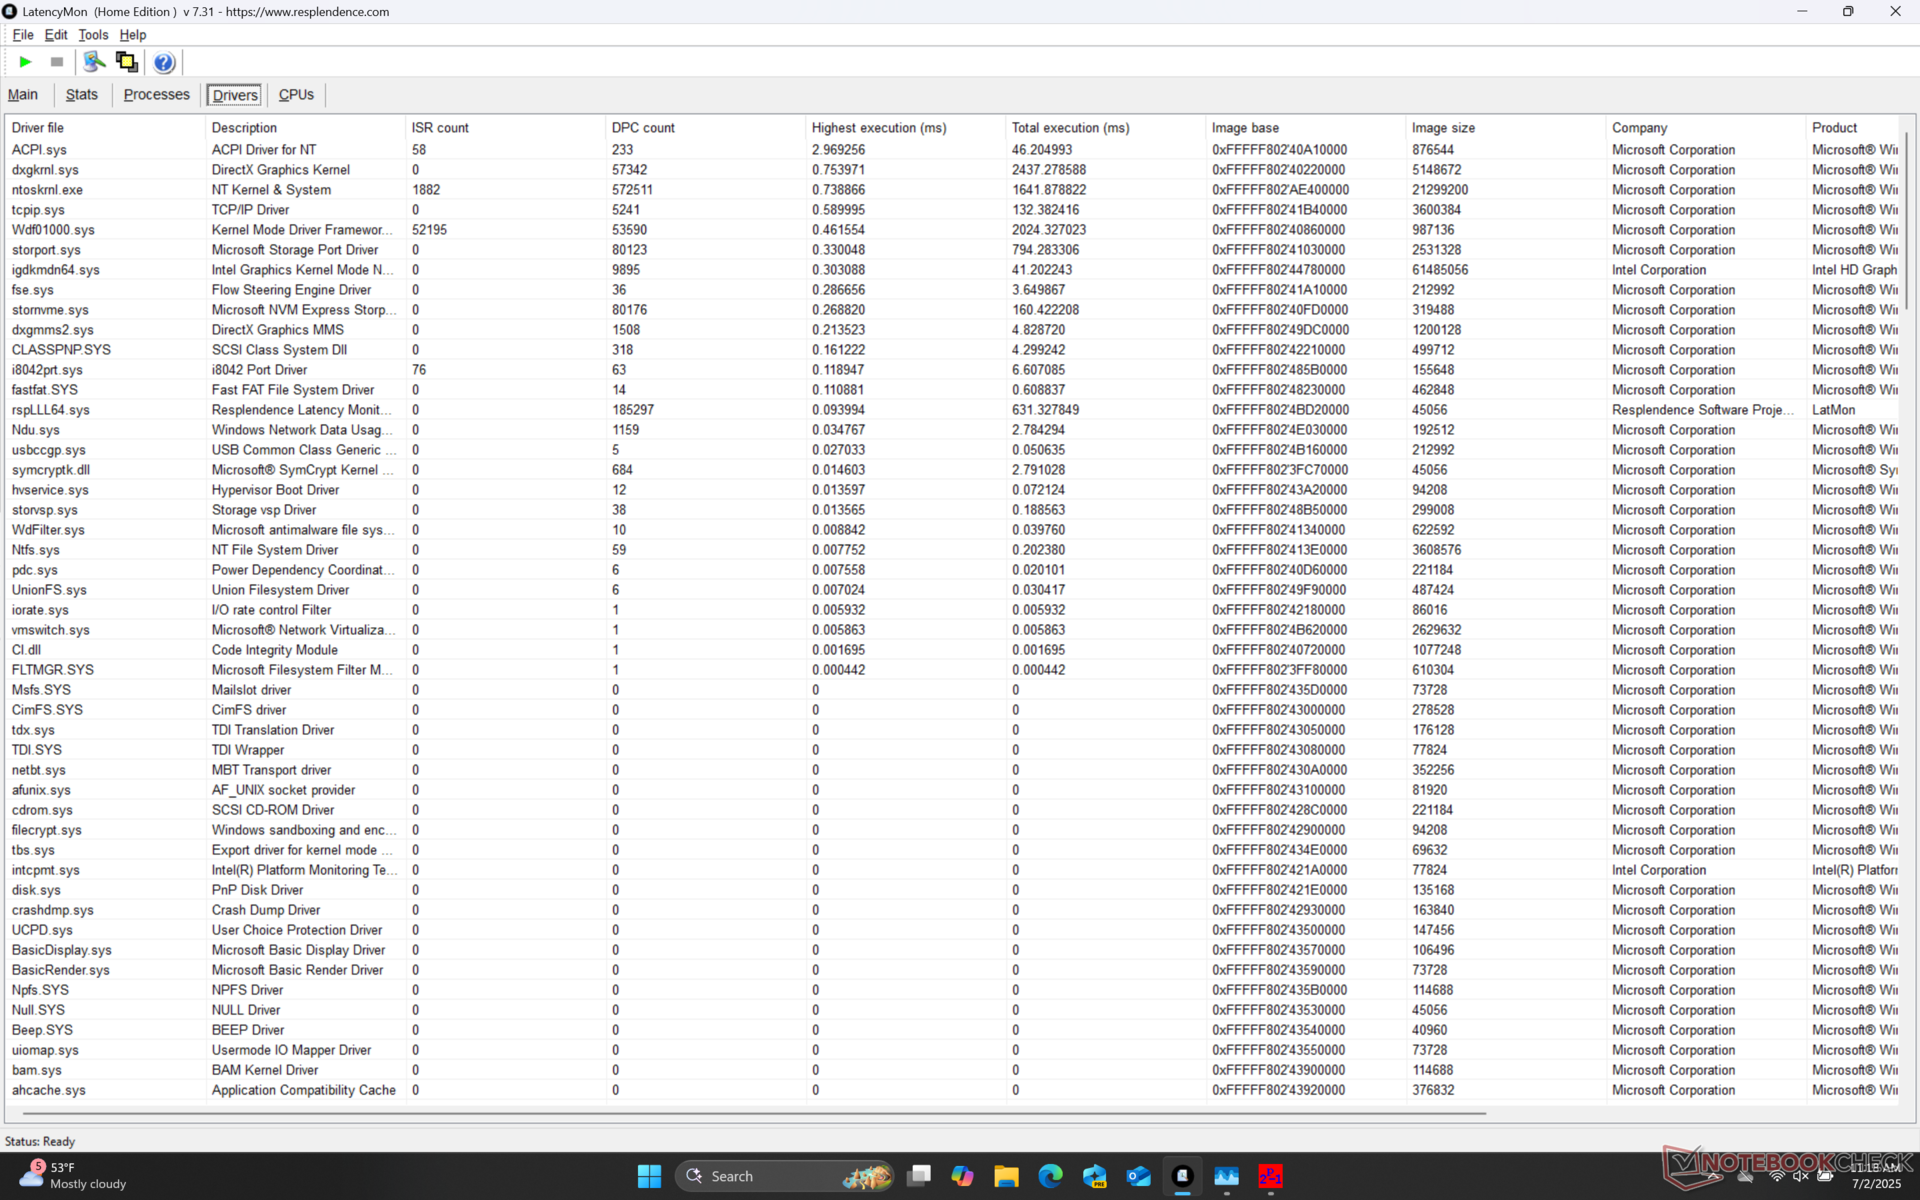Image resolution: width=1920 pixels, height=1200 pixels.
Task: Open options via monitor-with-pencil toolbar icon
Action: click(x=94, y=62)
